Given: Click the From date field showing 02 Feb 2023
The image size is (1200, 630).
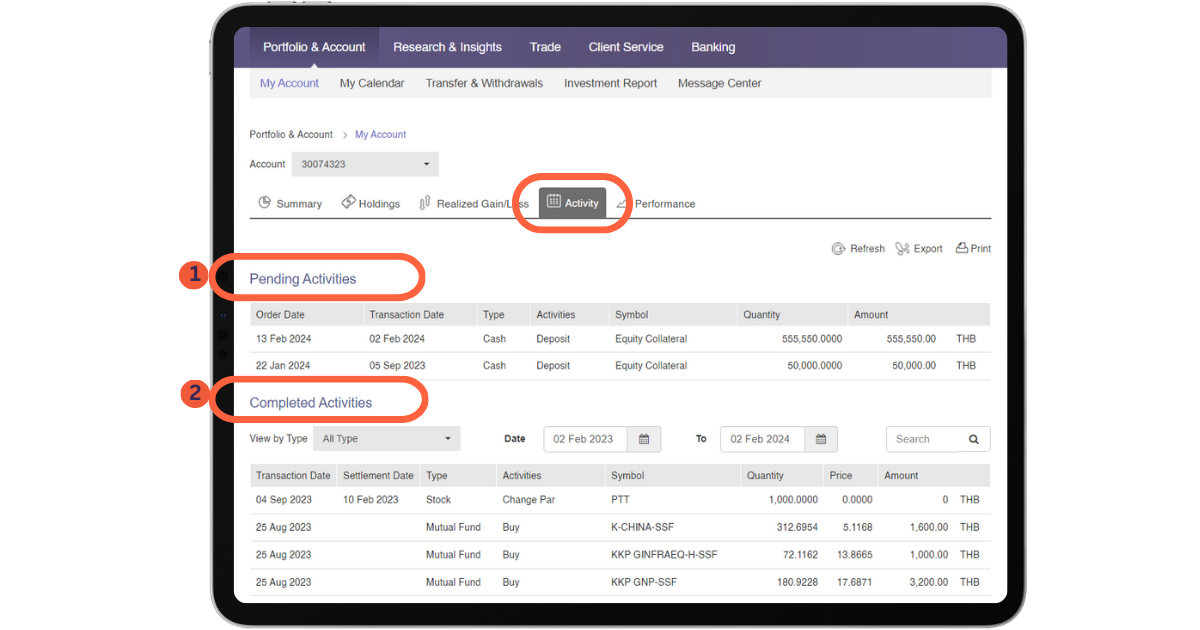Looking at the screenshot, I should pos(585,439).
